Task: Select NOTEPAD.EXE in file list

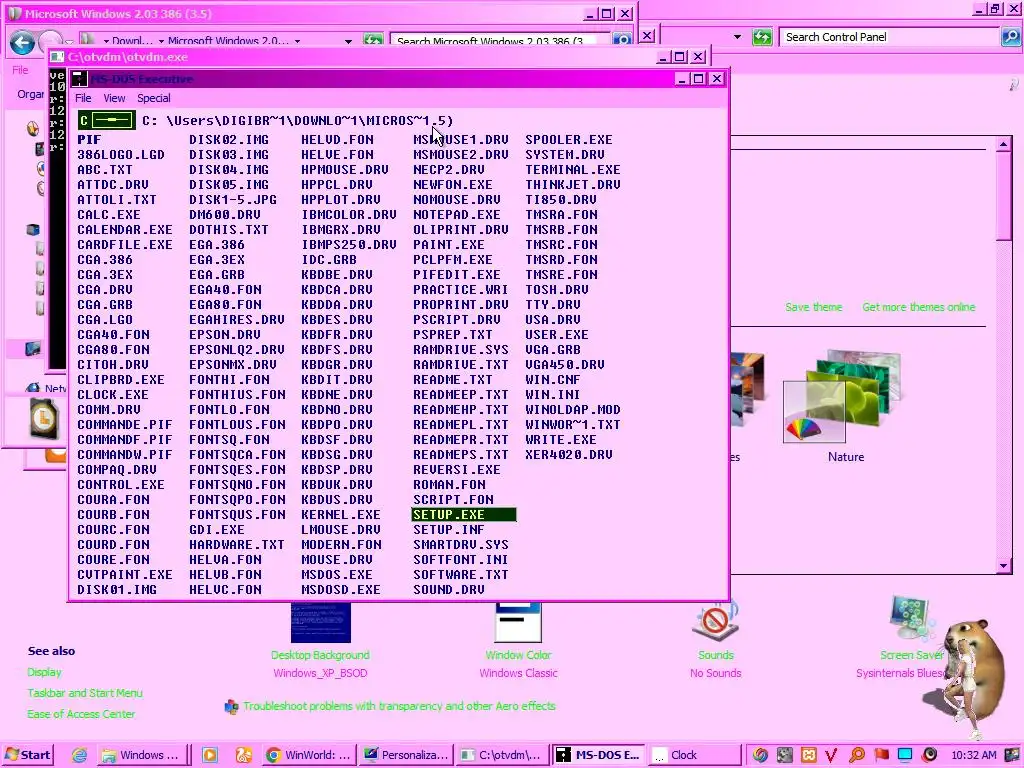Action: (x=456, y=214)
